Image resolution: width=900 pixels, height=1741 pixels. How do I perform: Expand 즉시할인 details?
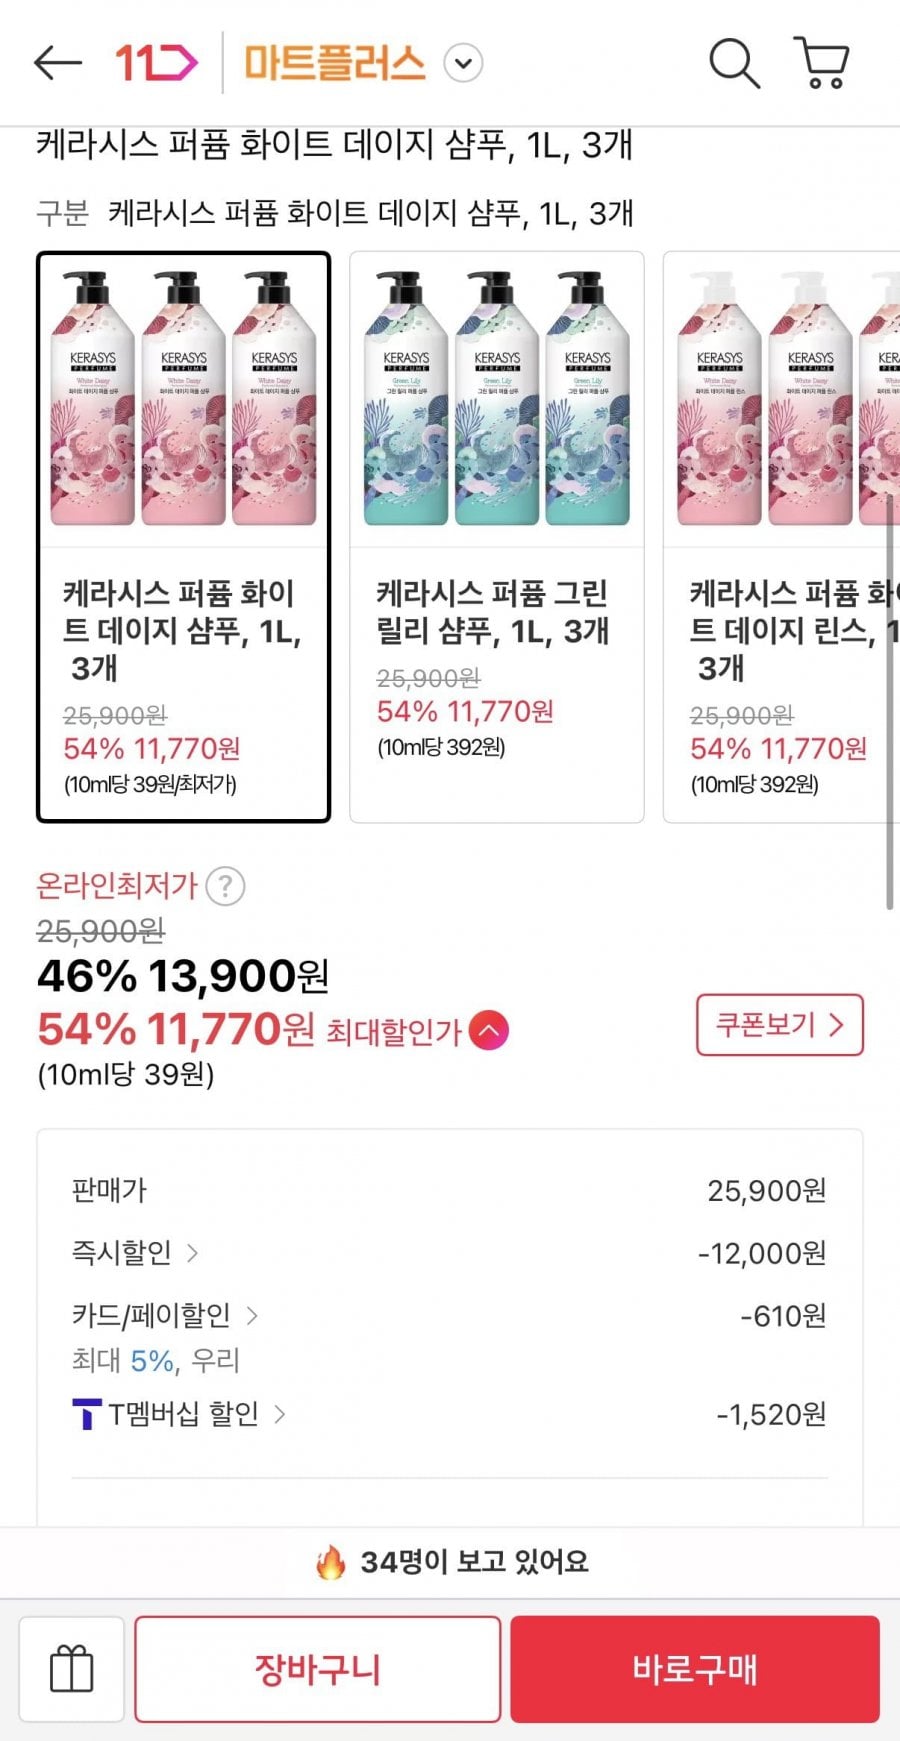192,1252
